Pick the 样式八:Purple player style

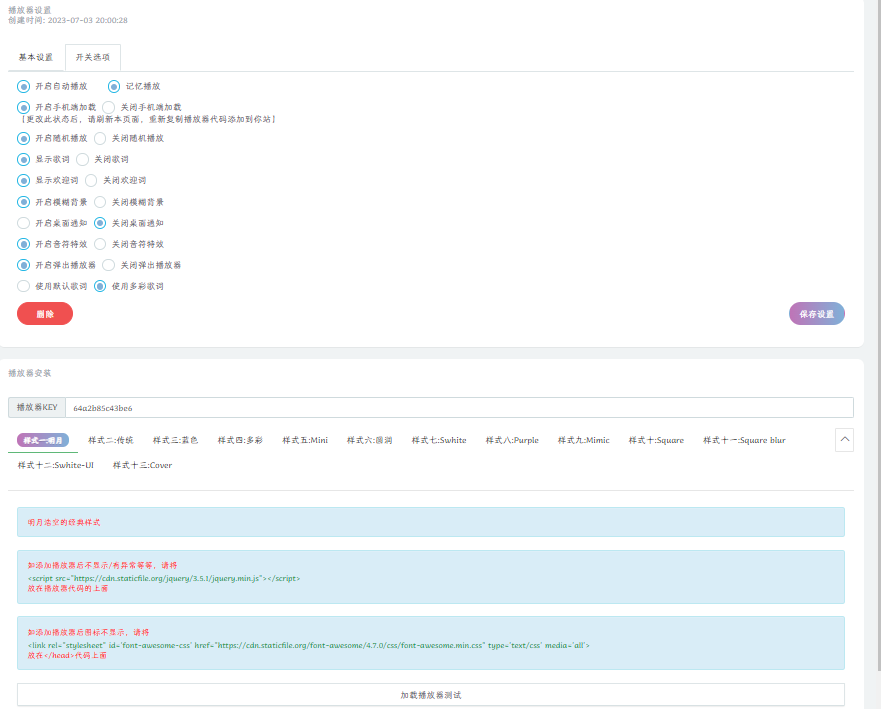(511, 440)
